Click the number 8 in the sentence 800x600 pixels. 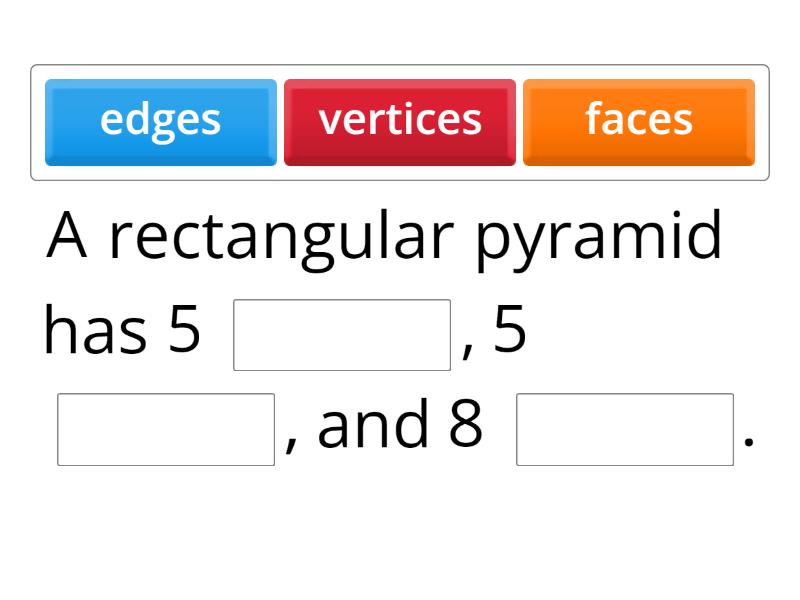pos(466,424)
